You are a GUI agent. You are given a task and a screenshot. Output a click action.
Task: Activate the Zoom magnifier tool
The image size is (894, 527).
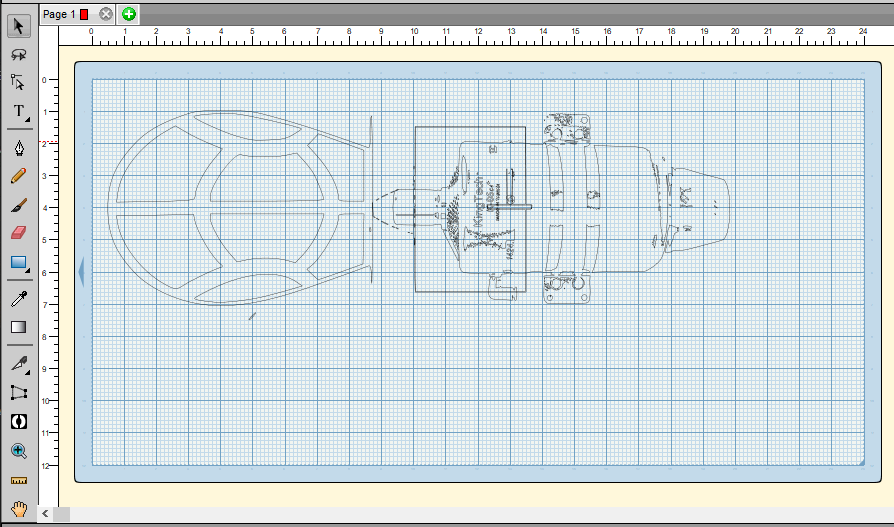tap(18, 451)
